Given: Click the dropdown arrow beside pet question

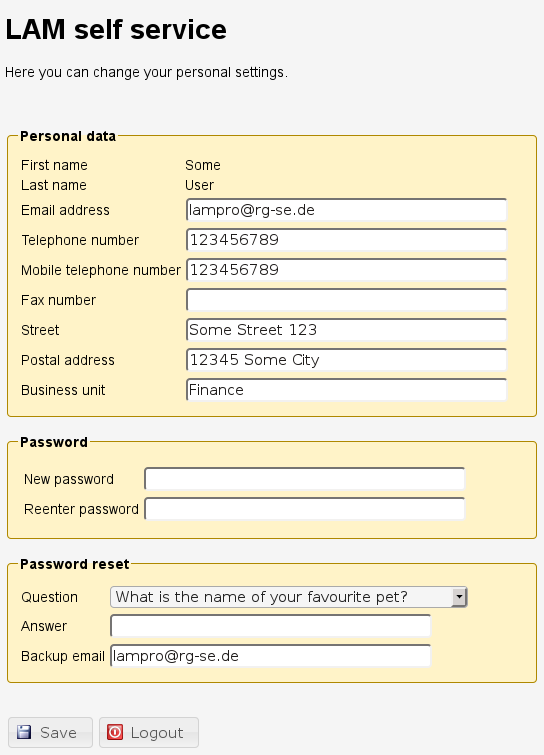Looking at the screenshot, I should (x=459, y=597).
